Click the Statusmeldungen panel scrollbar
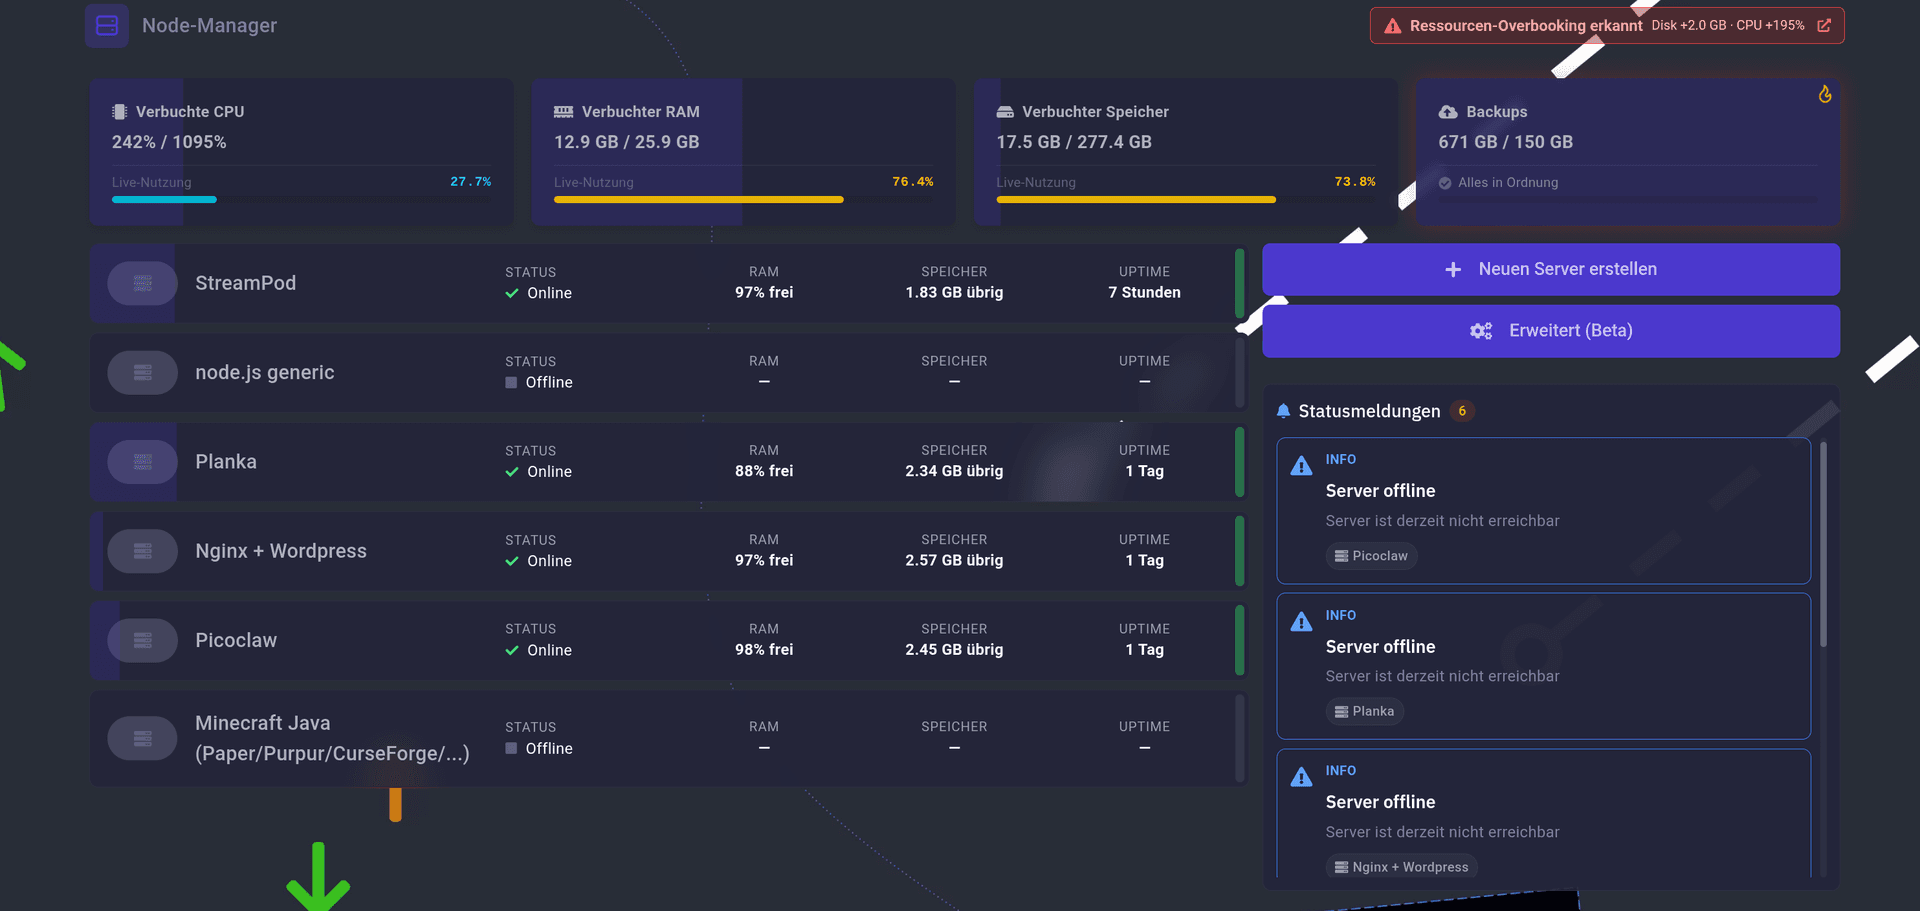 (x=1824, y=546)
